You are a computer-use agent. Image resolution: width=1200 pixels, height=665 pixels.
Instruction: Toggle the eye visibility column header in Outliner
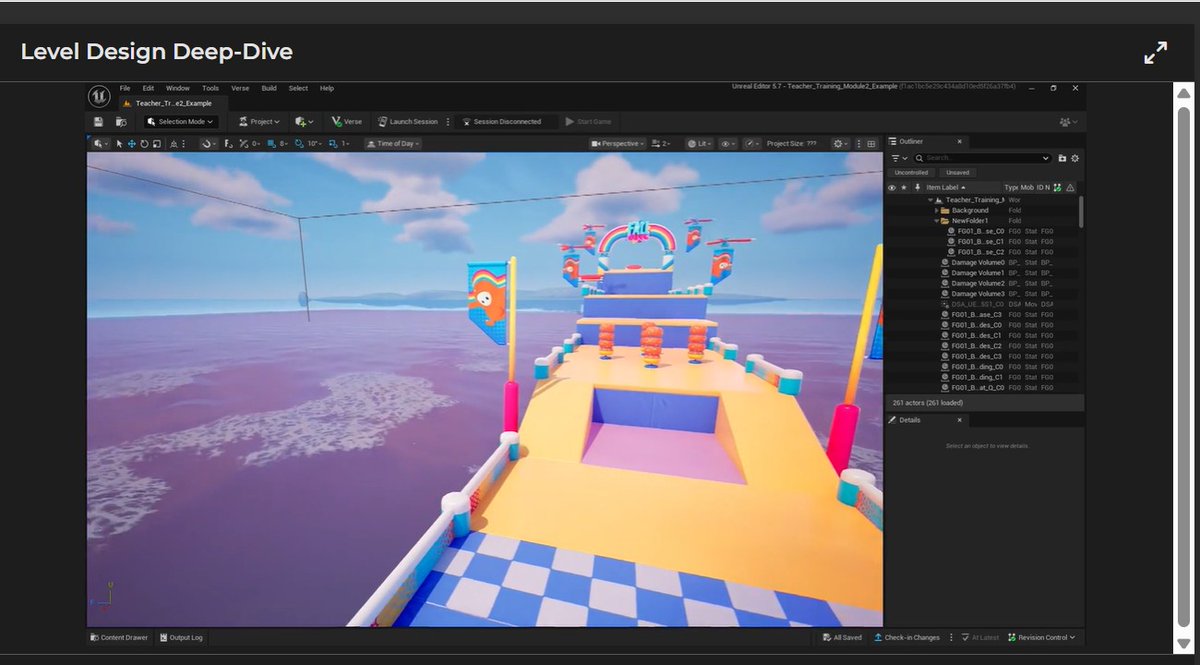pos(892,187)
